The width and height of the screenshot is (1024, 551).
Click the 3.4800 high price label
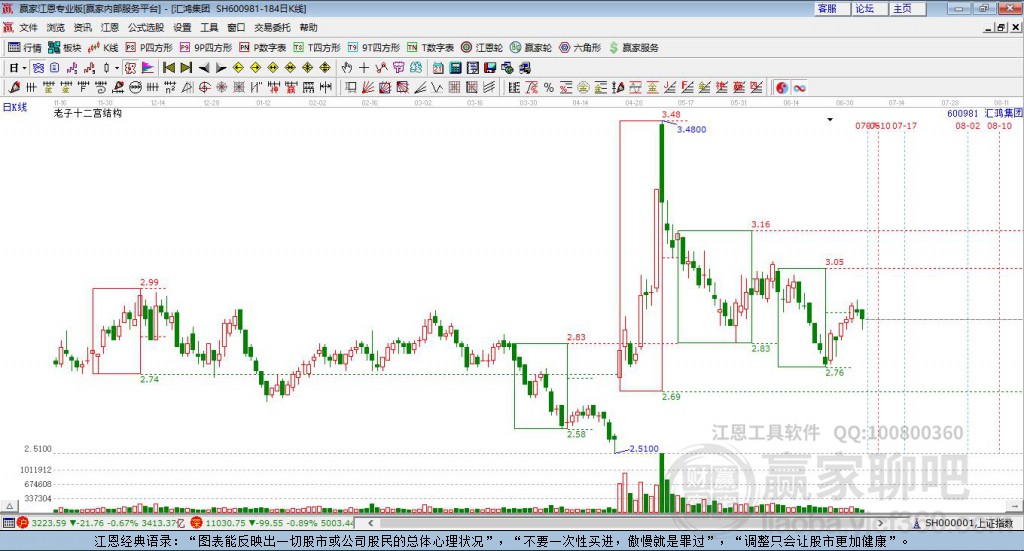pyautogui.click(x=692, y=129)
